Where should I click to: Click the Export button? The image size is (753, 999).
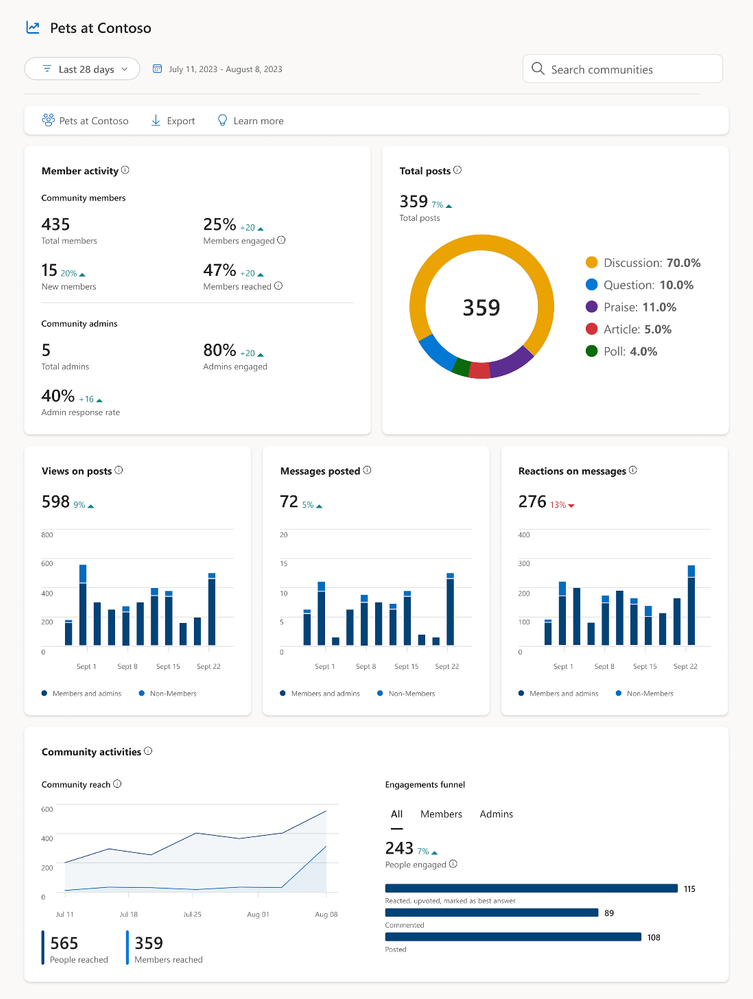(173, 120)
